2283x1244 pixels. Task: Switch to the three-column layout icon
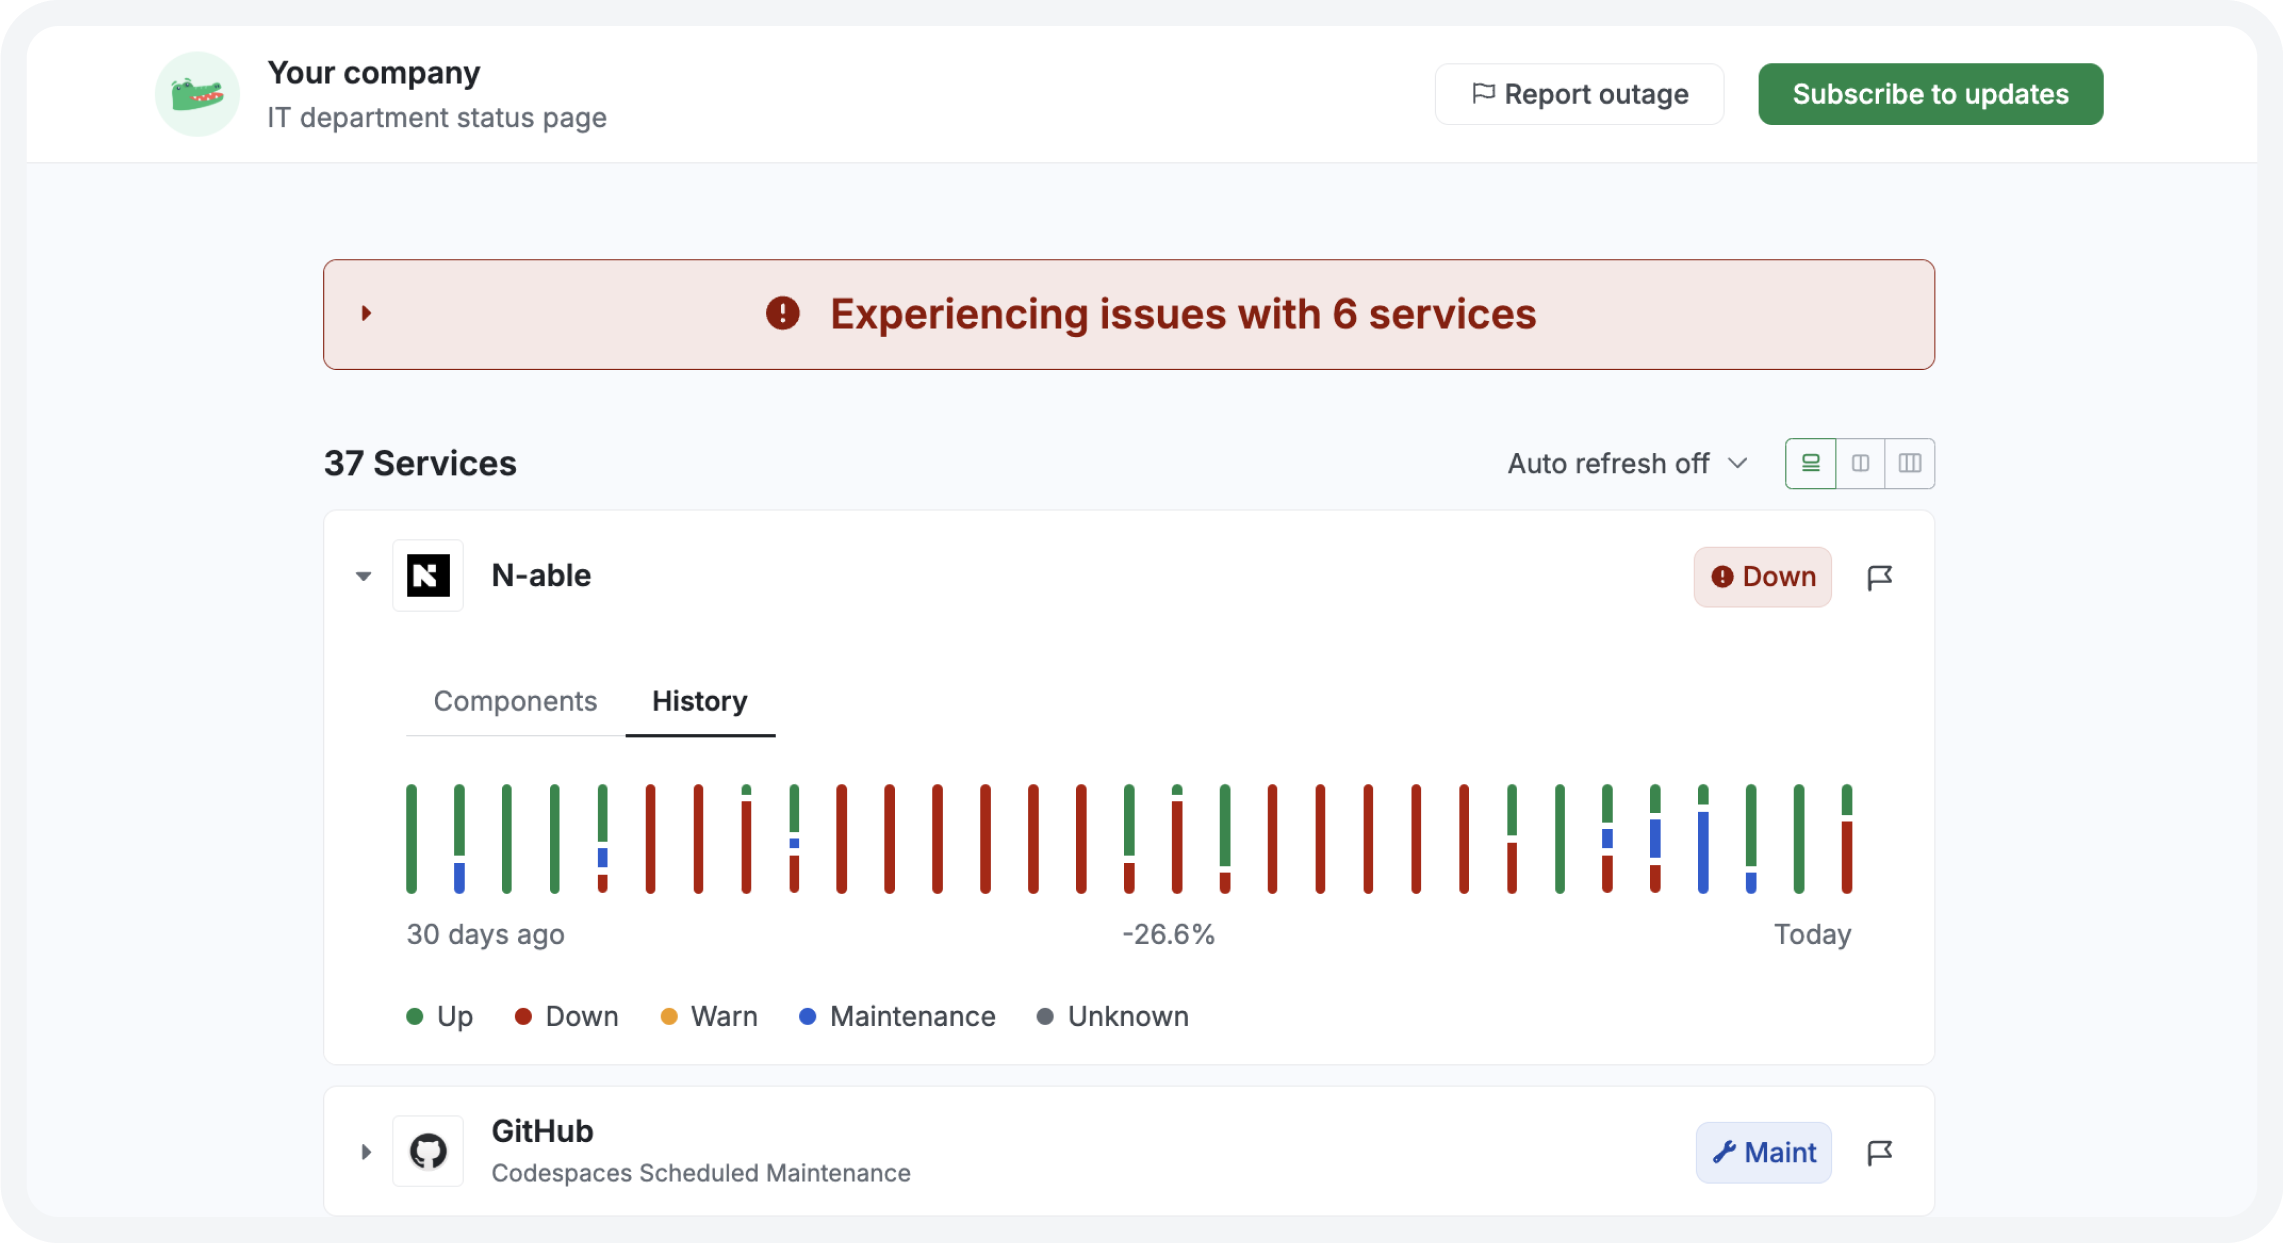[x=1911, y=463]
